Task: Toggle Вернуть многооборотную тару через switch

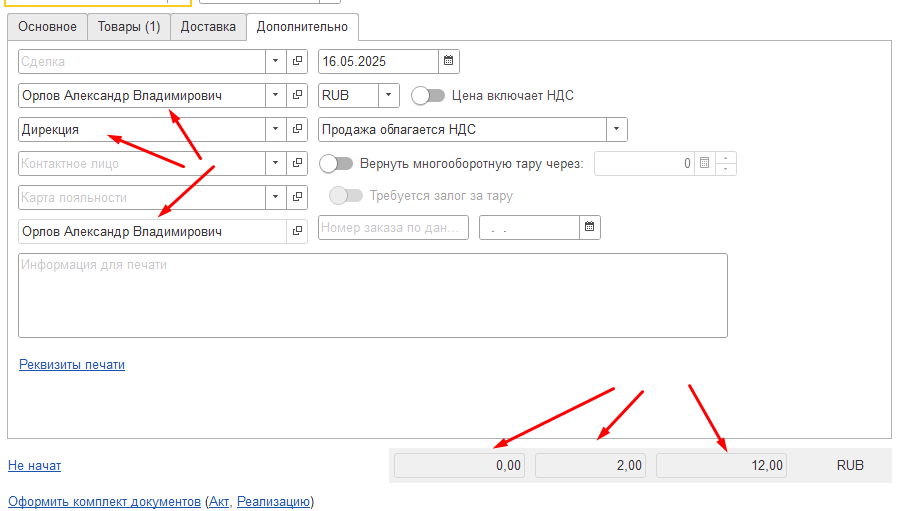Action: (336, 164)
